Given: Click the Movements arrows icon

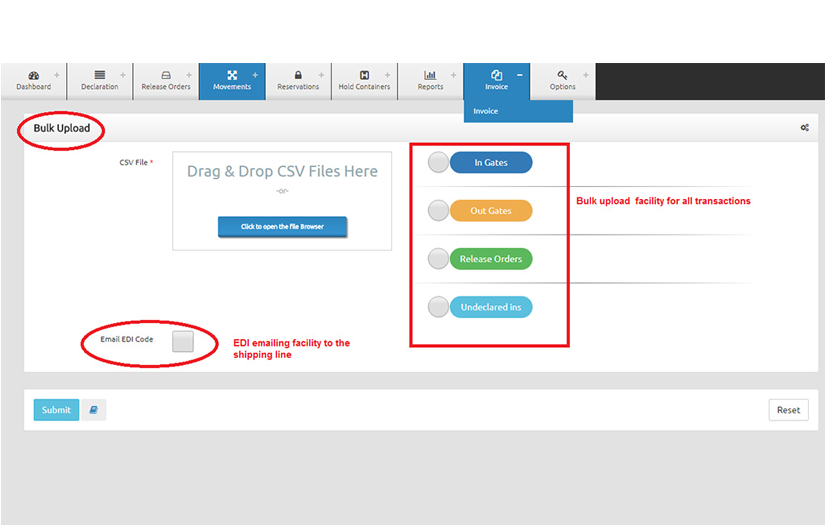Looking at the screenshot, I should pos(232,75).
